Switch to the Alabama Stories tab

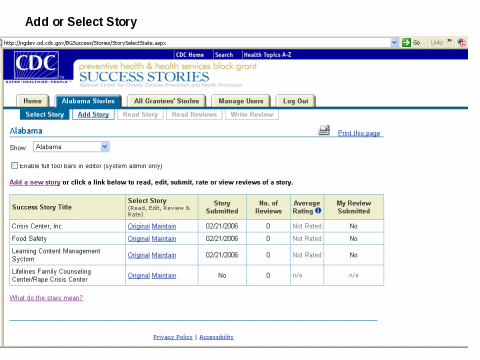click(x=88, y=101)
